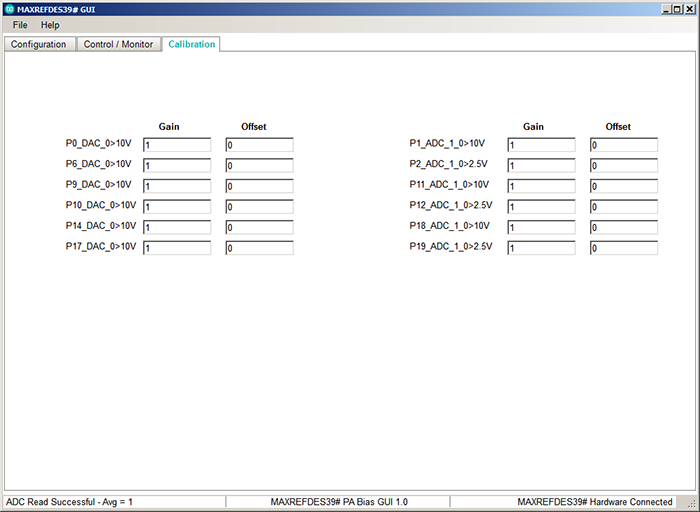Click the P17_DAC_0>10V Gain input

pos(177,248)
